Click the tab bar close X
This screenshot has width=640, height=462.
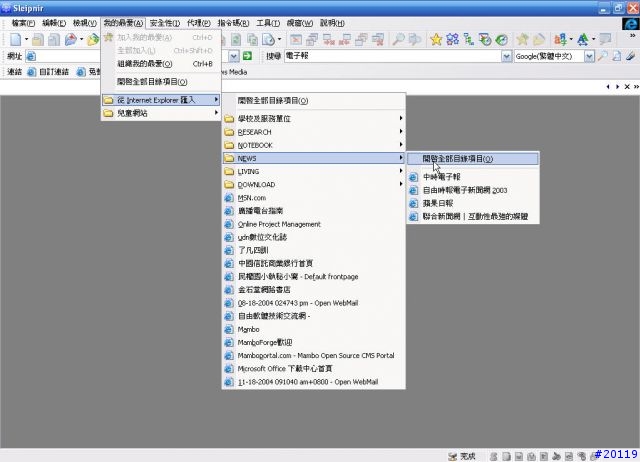(x=627, y=87)
